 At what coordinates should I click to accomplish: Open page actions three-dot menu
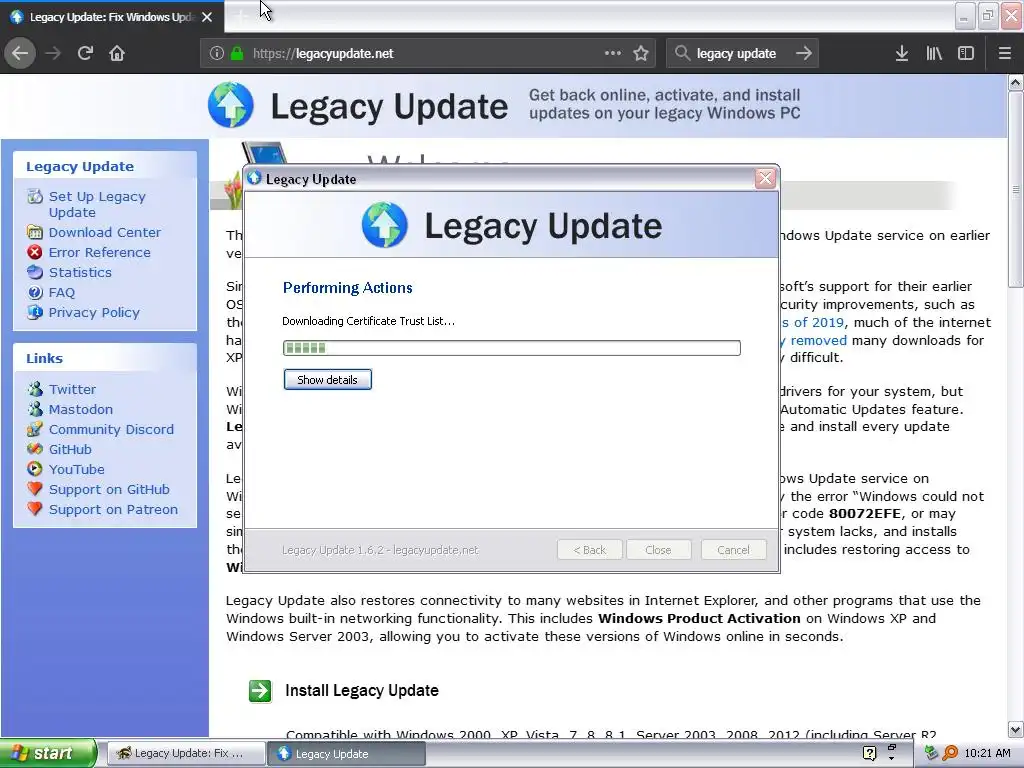click(613, 54)
